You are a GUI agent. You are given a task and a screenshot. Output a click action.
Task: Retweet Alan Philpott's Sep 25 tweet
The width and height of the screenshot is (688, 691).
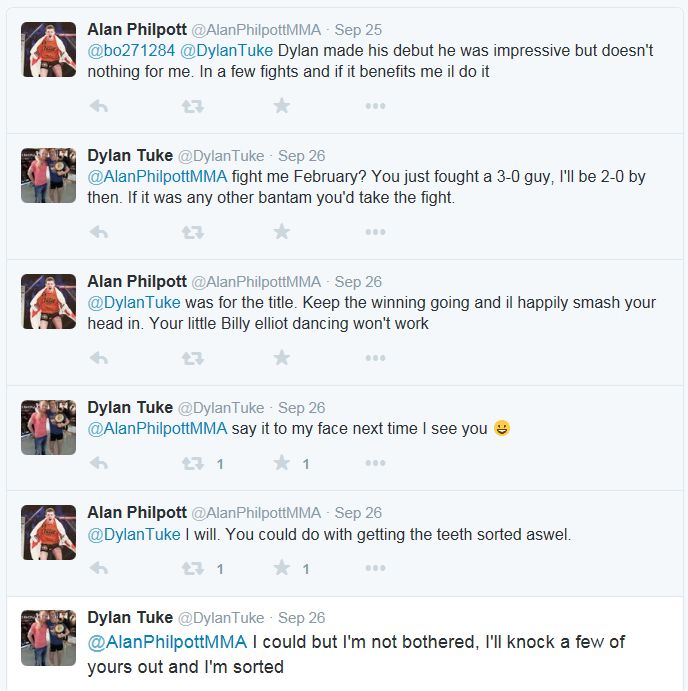click(x=193, y=106)
